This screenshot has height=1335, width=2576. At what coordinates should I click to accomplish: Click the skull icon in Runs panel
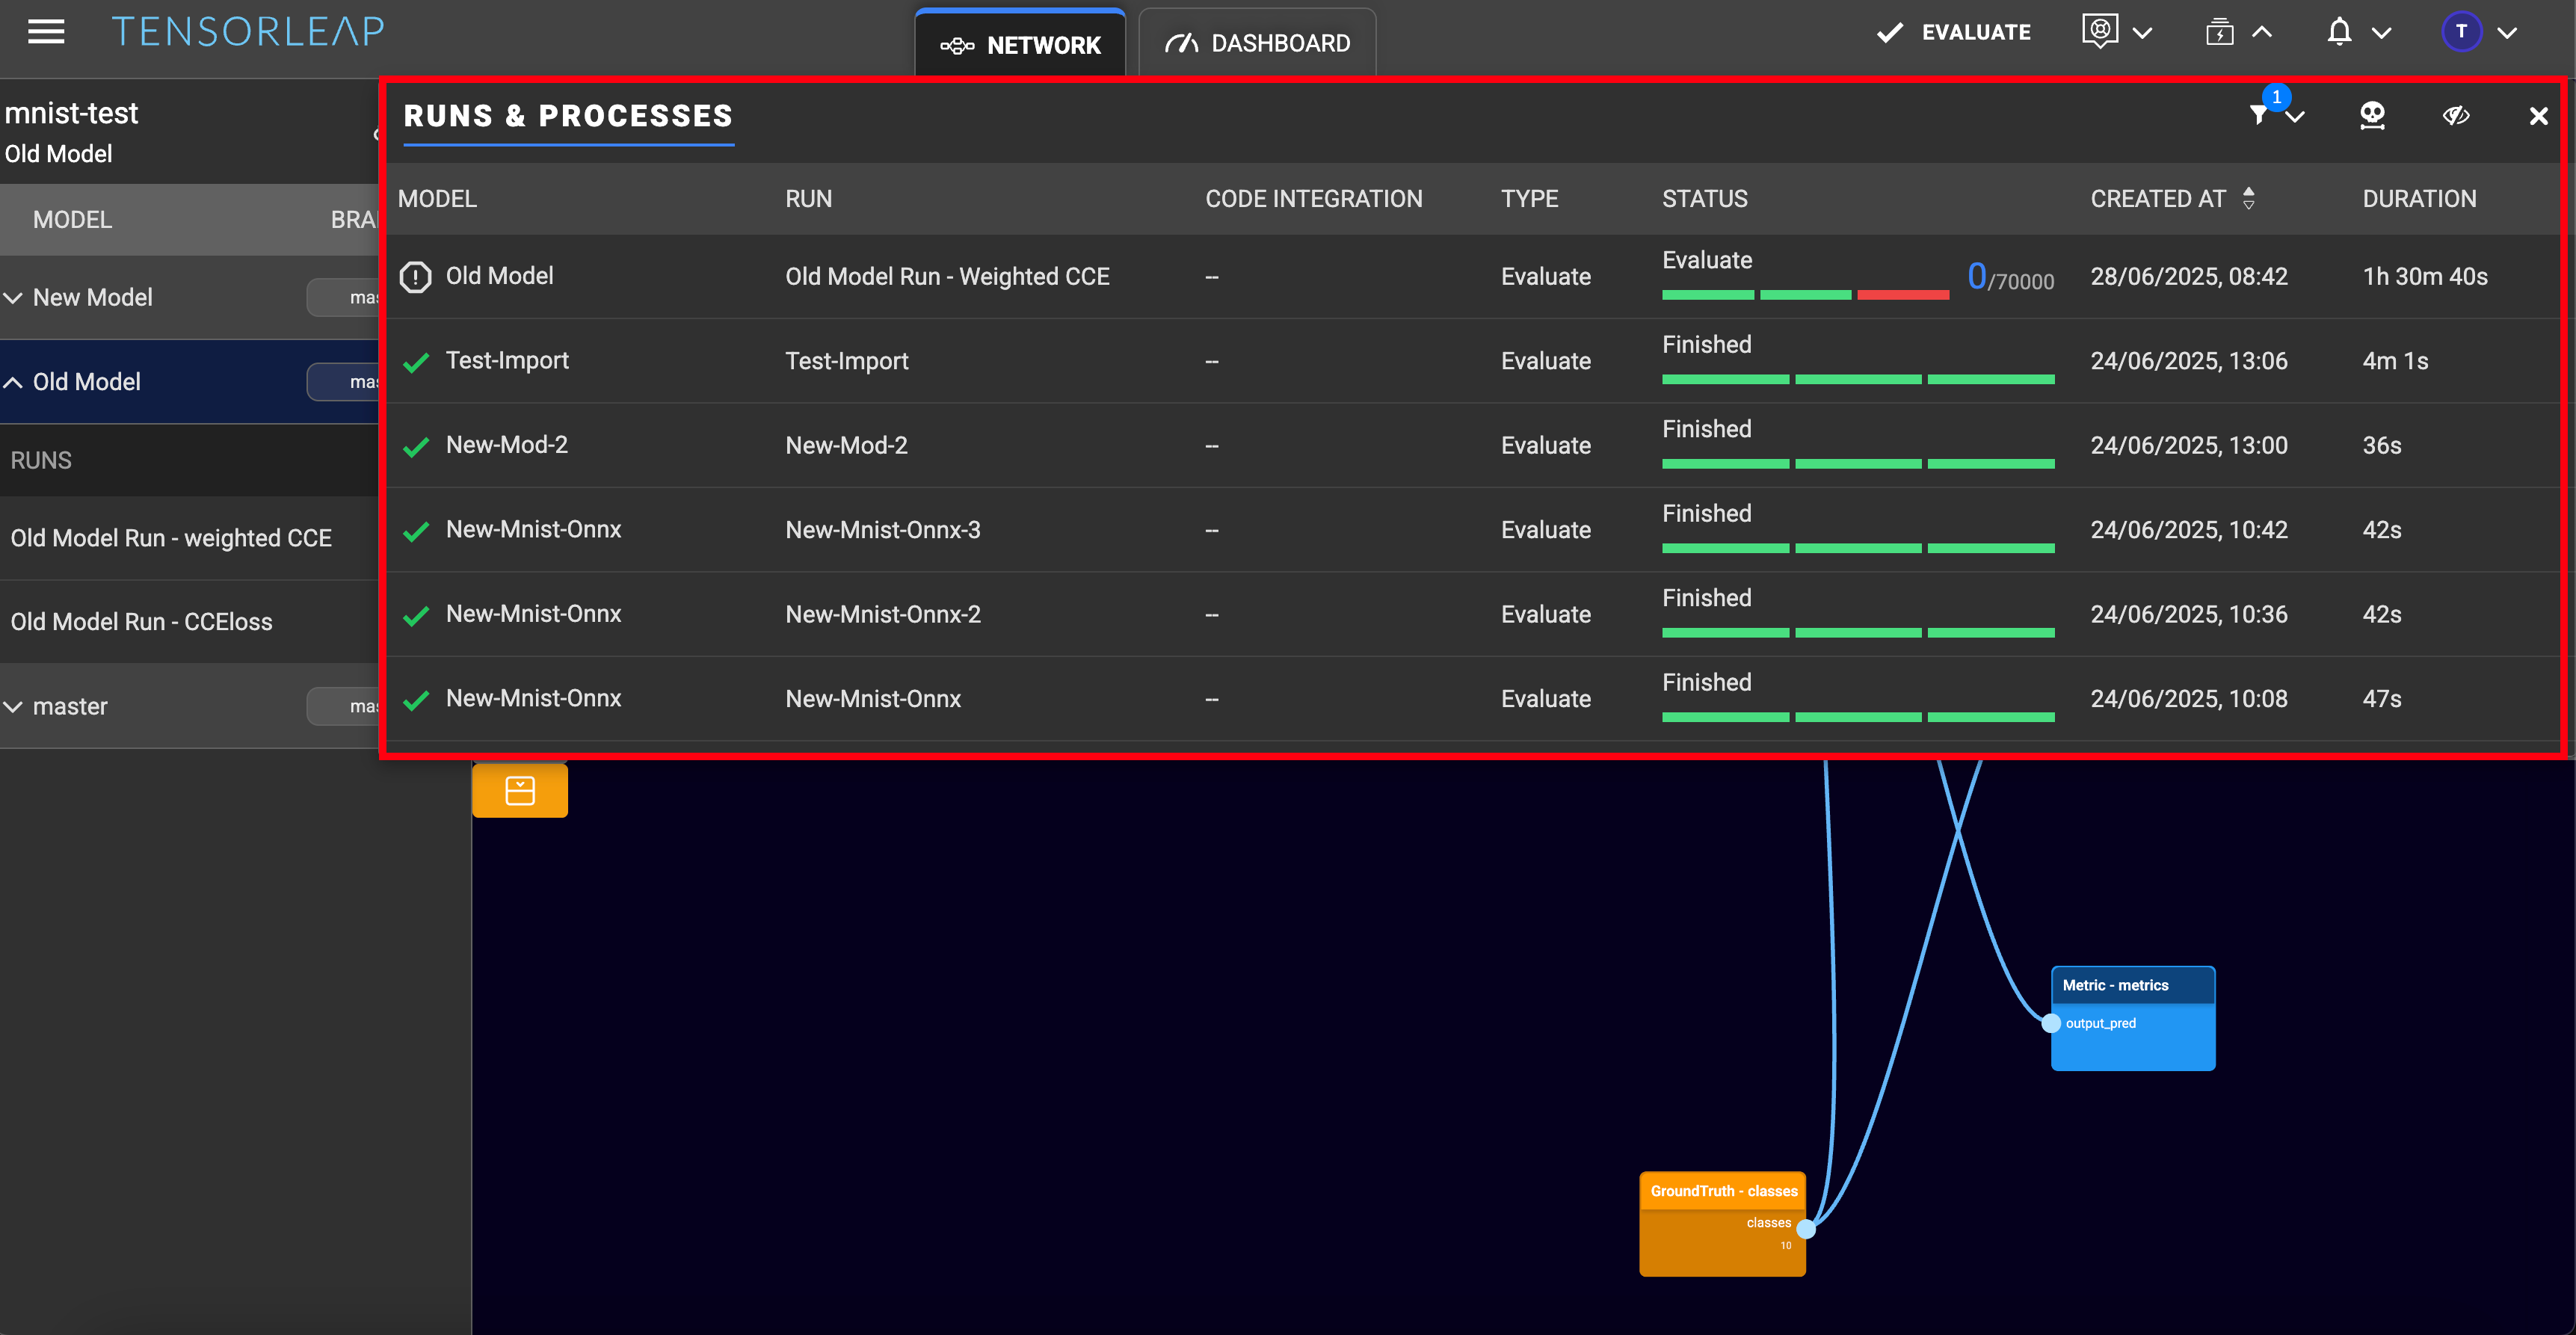[2372, 116]
